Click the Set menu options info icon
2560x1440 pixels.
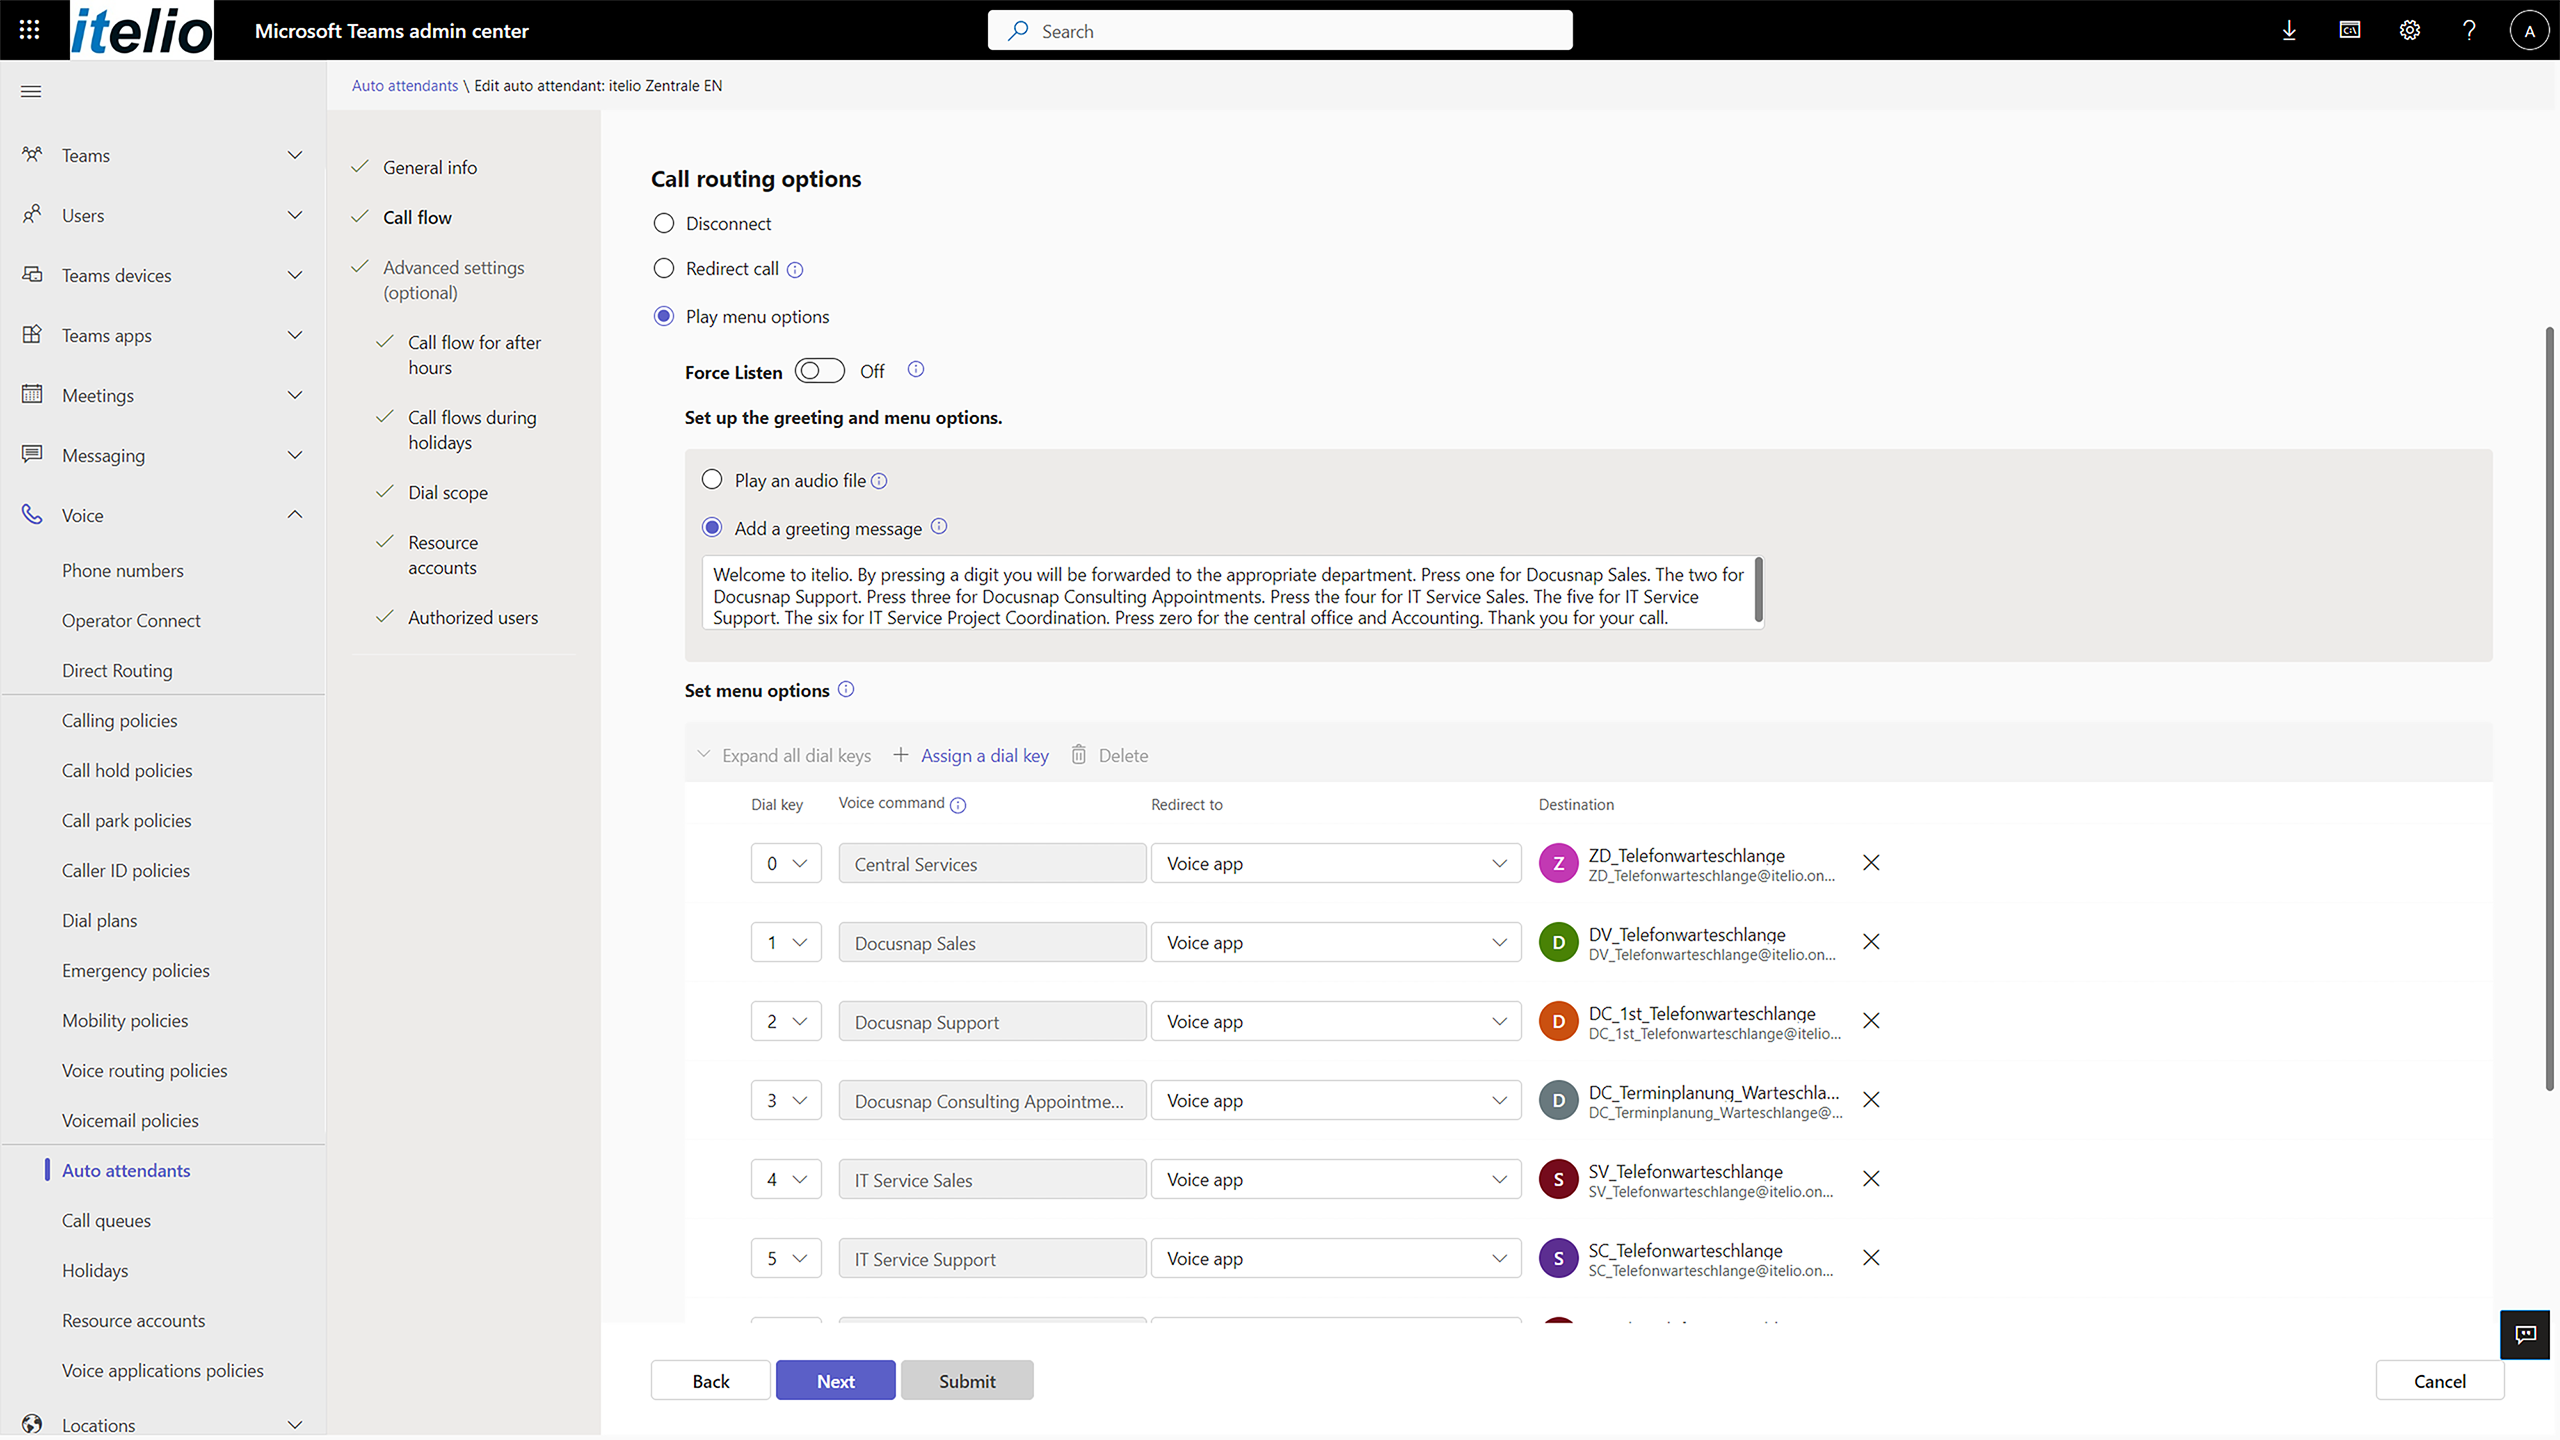(846, 689)
